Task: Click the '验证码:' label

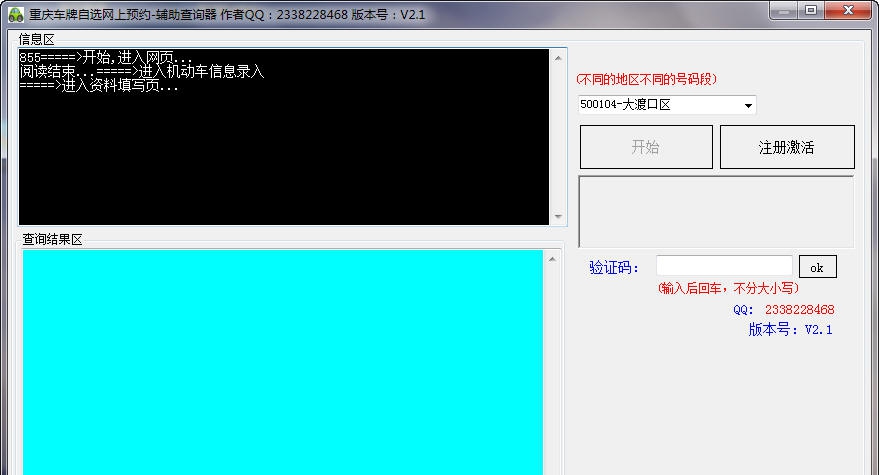Action: [x=614, y=267]
